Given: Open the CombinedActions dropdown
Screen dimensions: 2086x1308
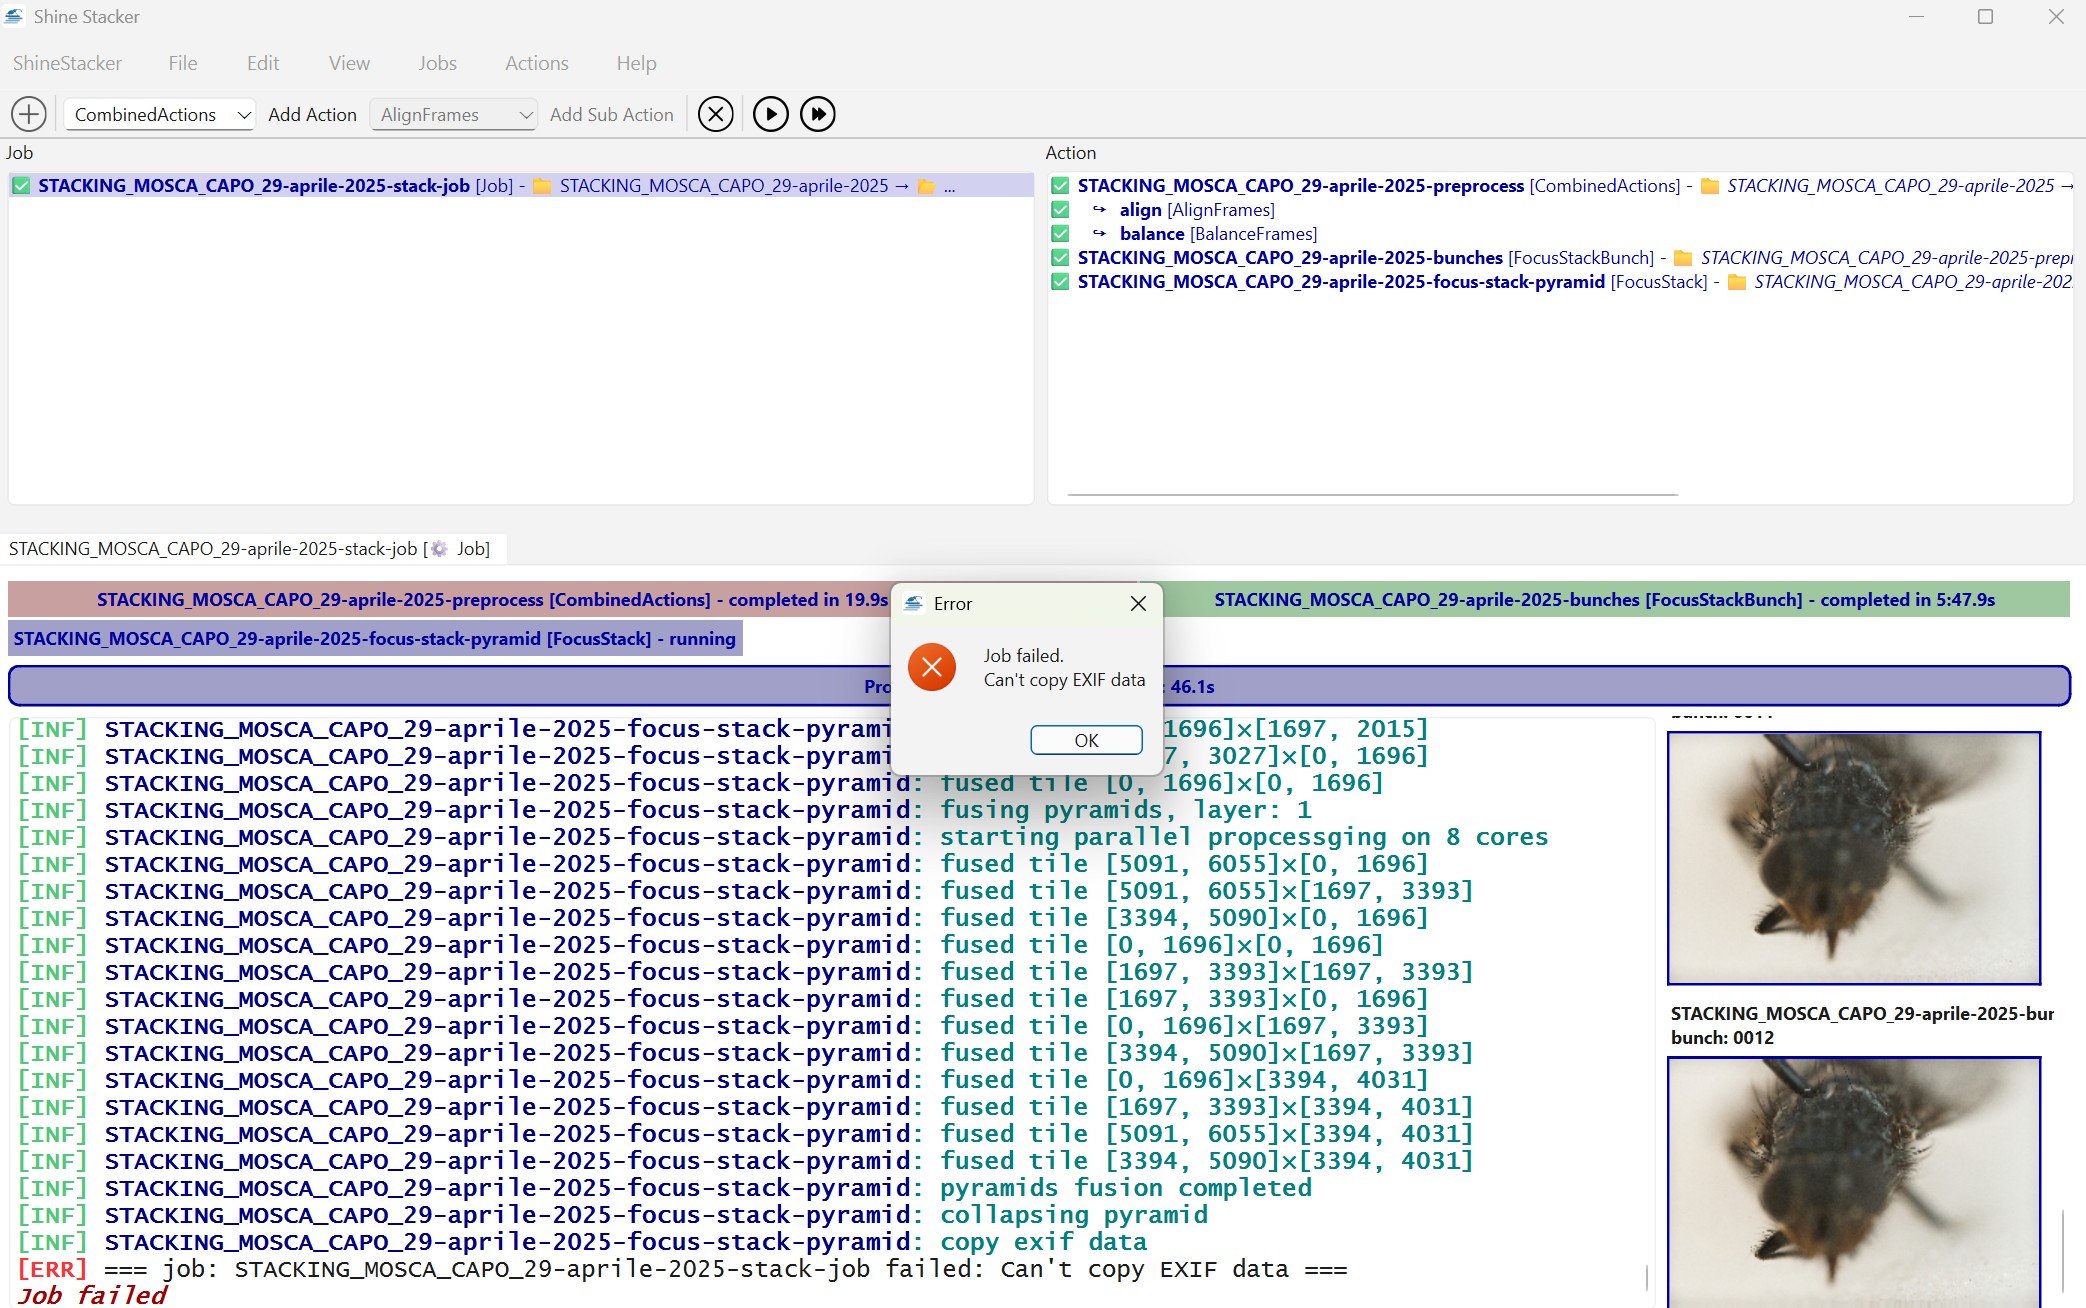Looking at the screenshot, I should click(160, 114).
